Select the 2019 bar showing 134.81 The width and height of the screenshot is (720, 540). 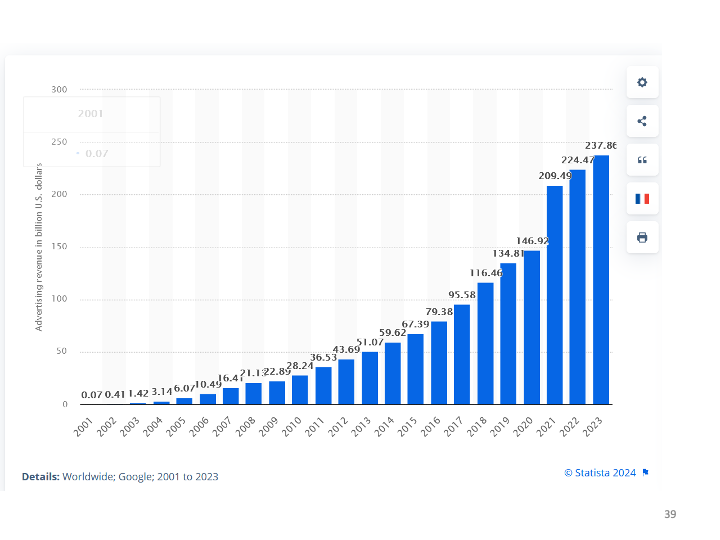[508, 333]
